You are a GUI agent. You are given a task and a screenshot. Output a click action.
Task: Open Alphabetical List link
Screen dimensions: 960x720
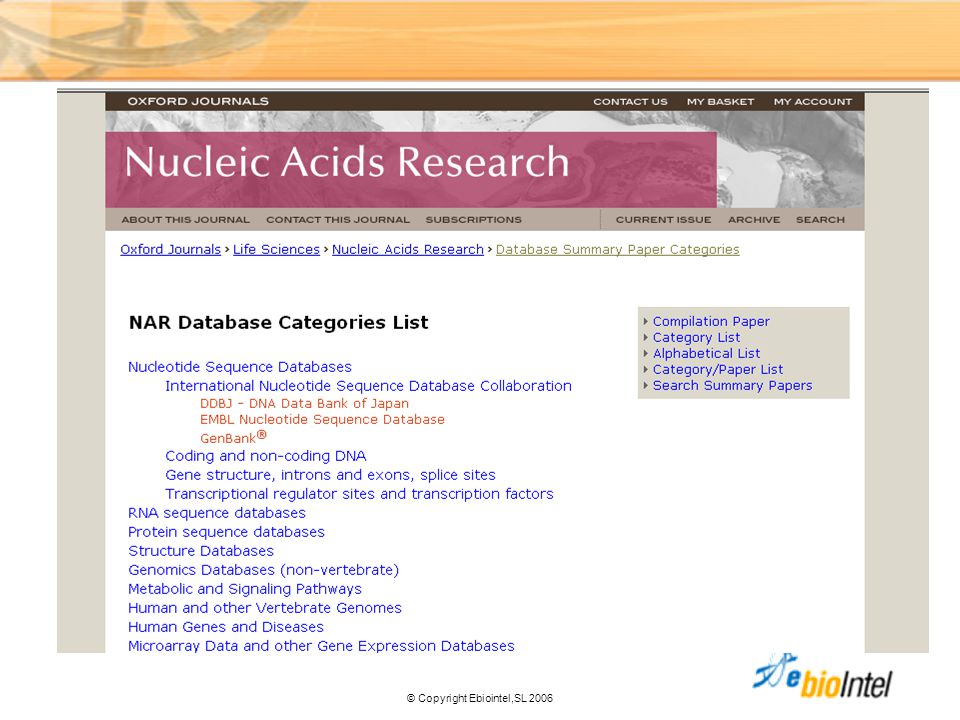pyautogui.click(x=707, y=353)
